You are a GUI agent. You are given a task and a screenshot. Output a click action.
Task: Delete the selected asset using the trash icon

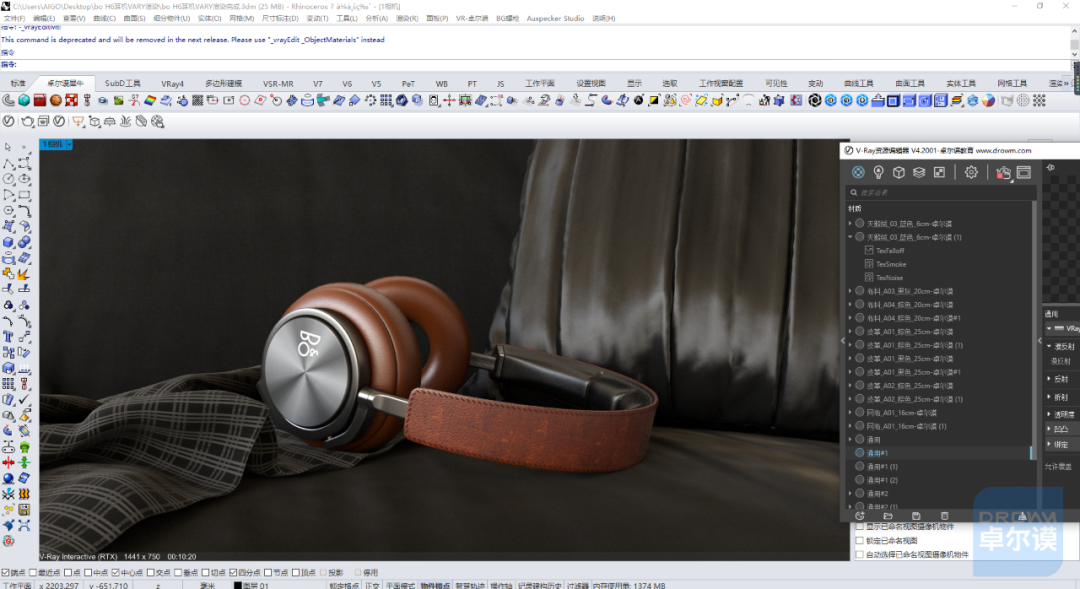[x=944, y=516]
